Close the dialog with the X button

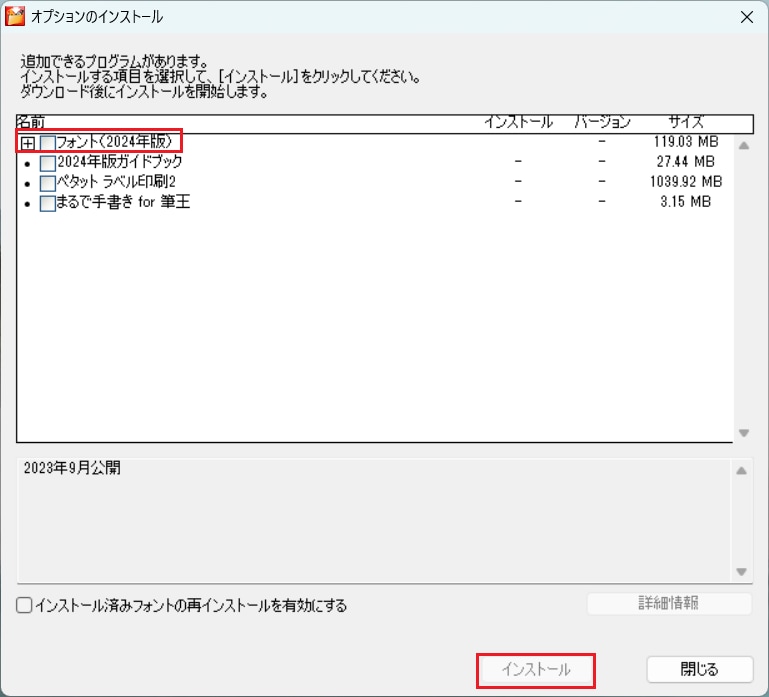[x=746, y=17]
